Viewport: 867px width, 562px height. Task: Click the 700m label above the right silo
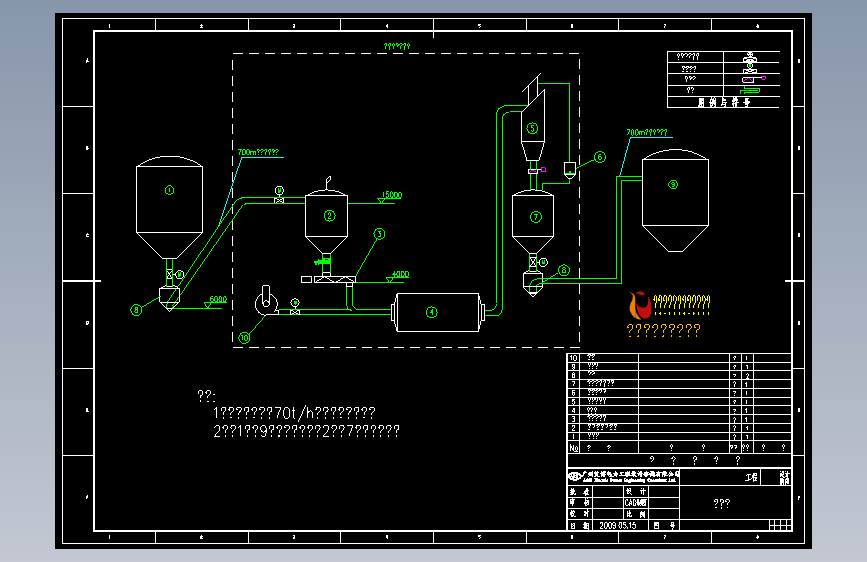647,132
